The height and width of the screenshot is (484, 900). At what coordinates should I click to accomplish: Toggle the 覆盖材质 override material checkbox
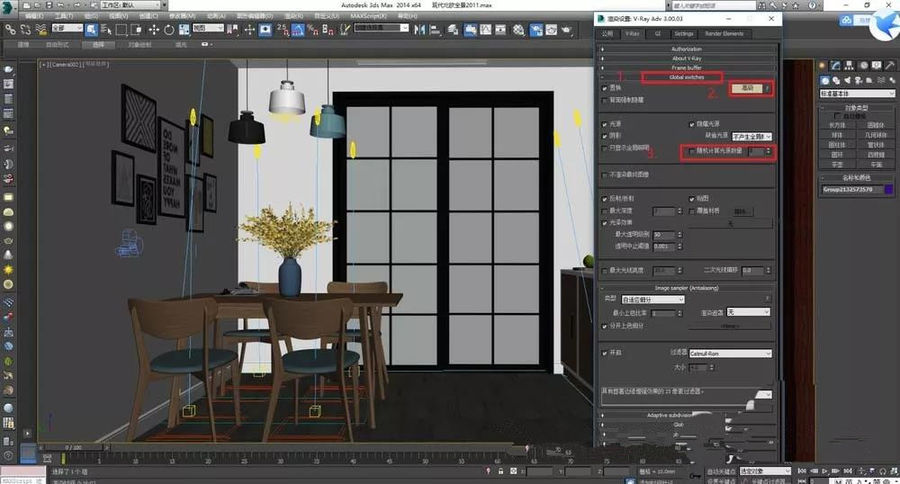692,211
